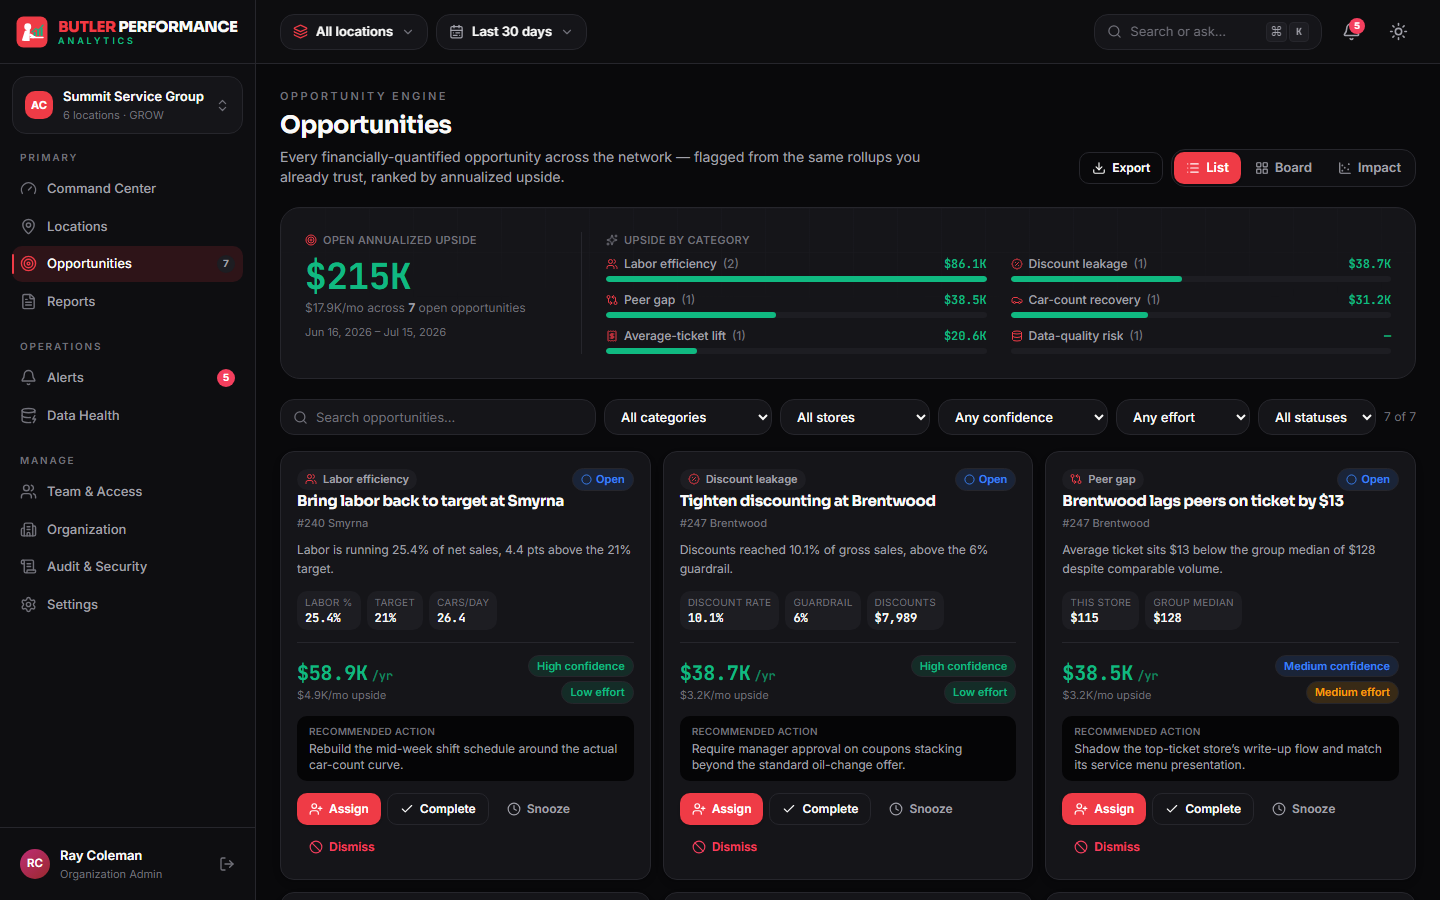Click the Data-quality risk icon
Image resolution: width=1440 pixels, height=900 pixels.
point(1017,336)
